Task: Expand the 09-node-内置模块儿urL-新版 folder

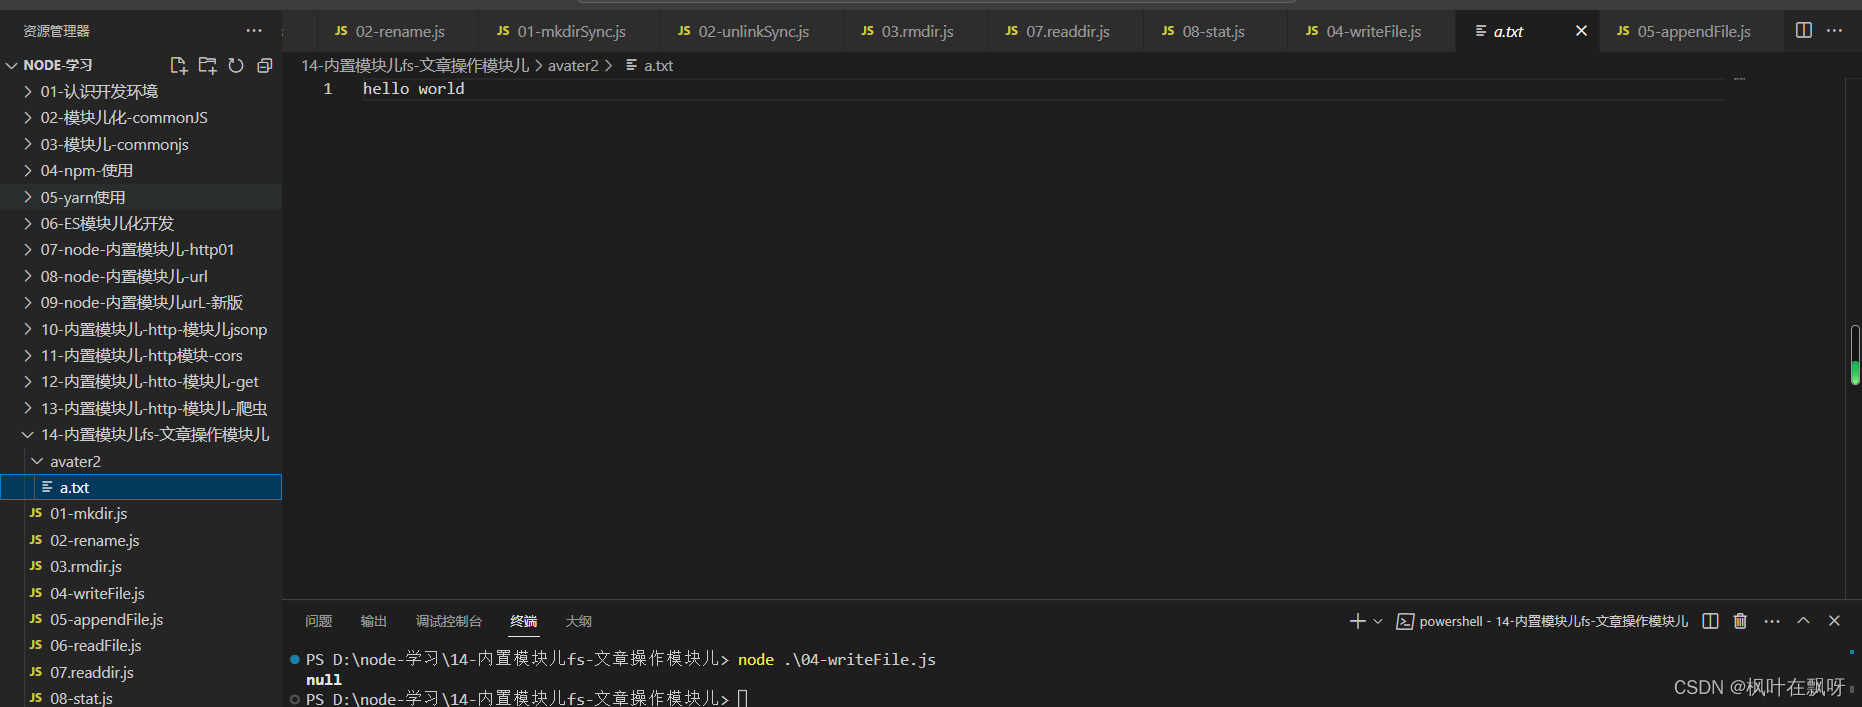Action: point(141,302)
